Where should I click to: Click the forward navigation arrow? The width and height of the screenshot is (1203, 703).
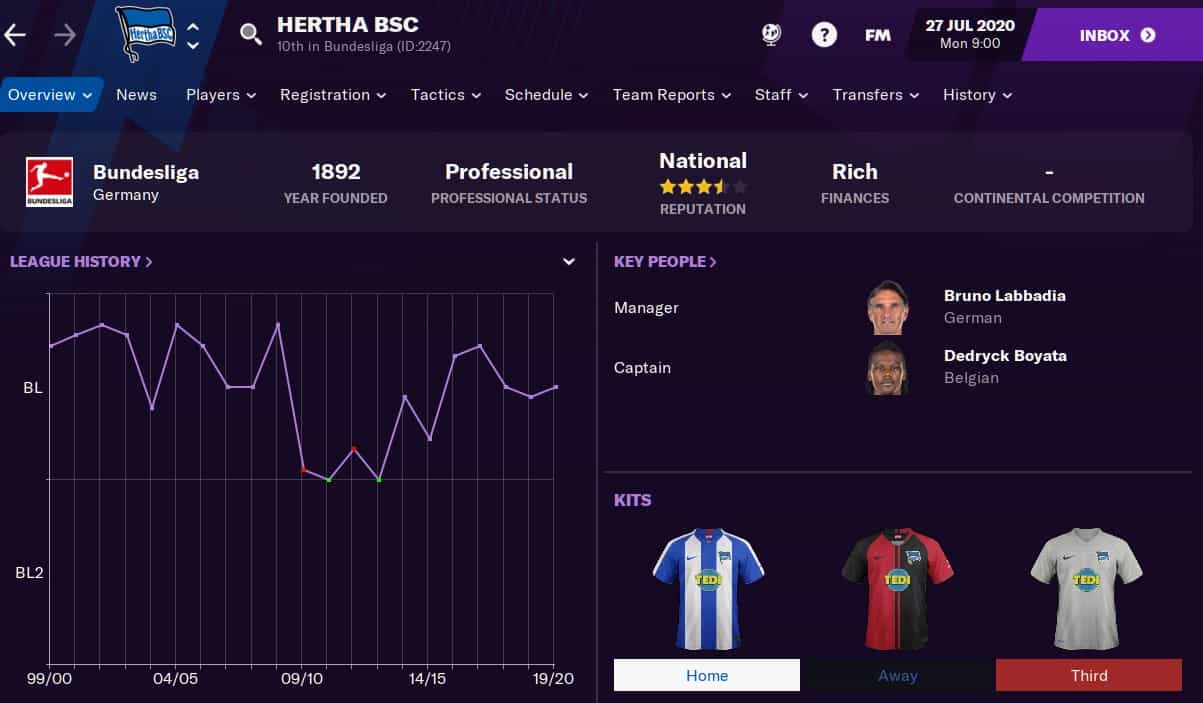[x=65, y=36]
